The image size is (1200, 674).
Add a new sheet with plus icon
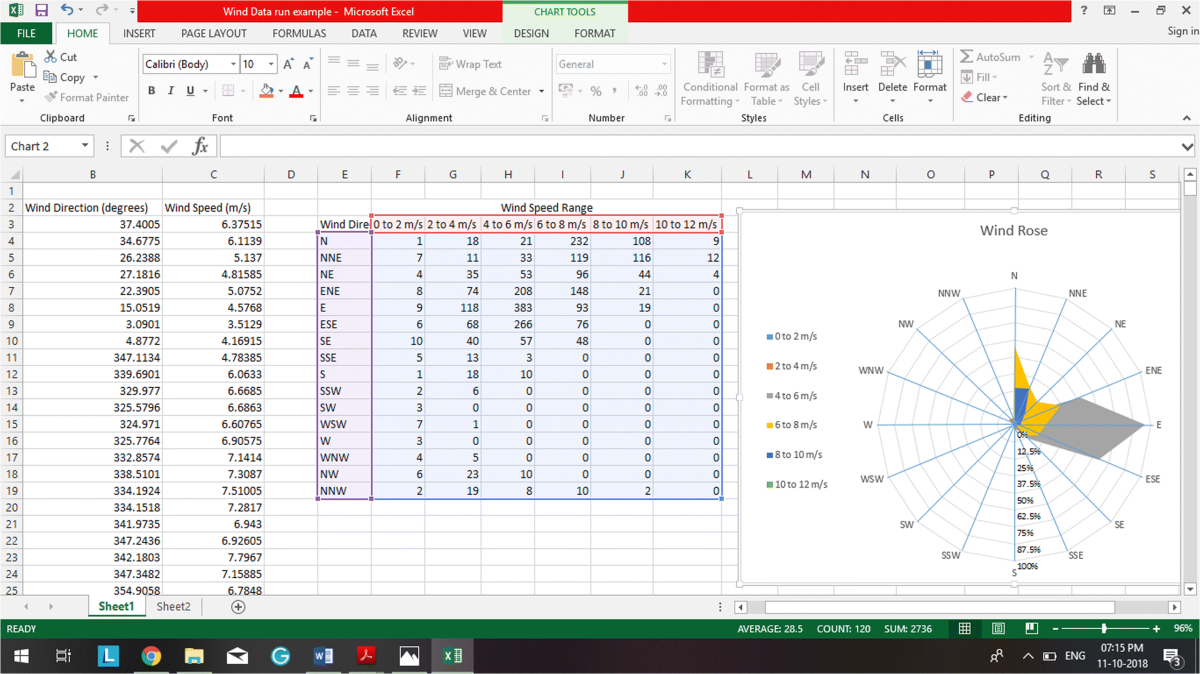tap(238, 607)
